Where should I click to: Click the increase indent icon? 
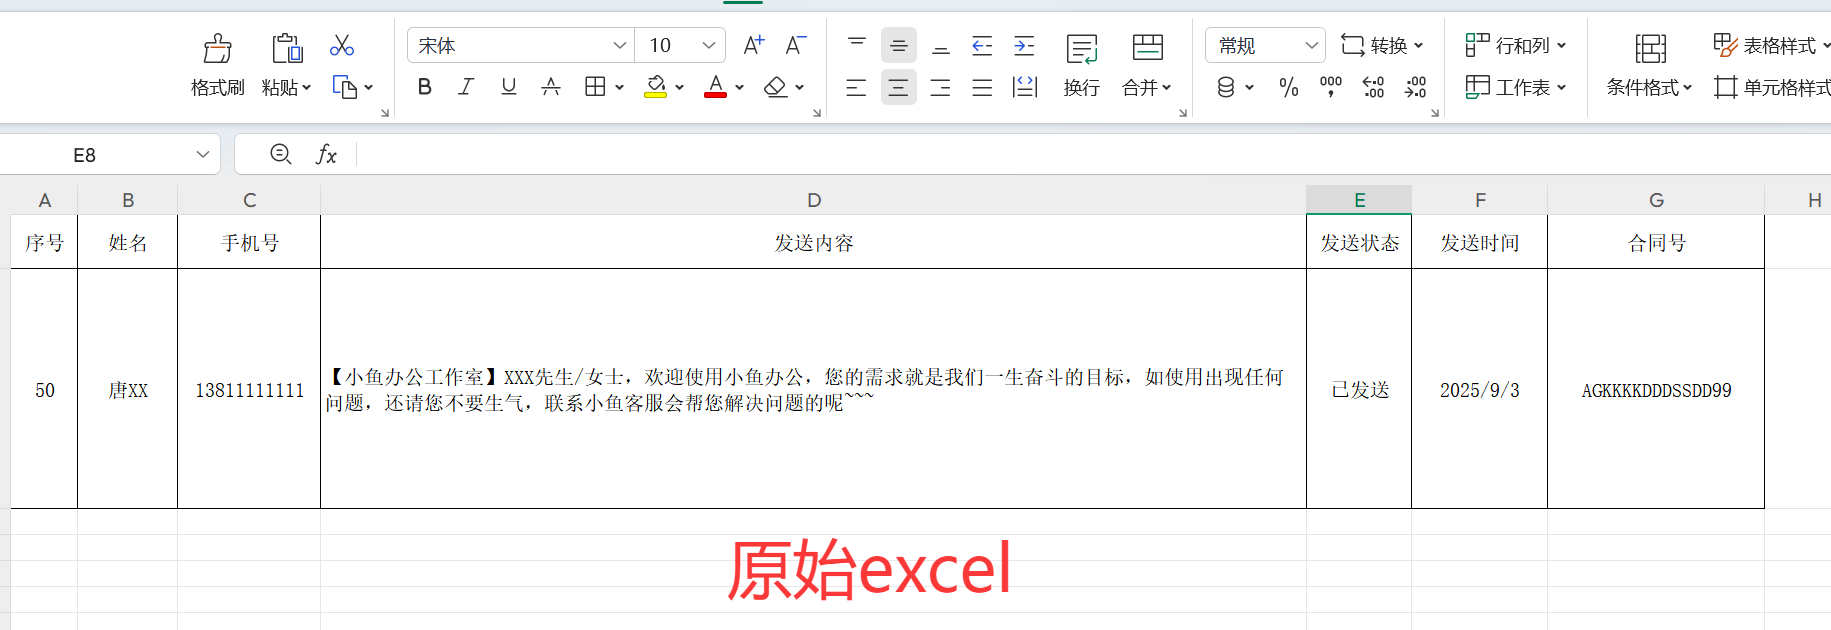click(x=1024, y=45)
